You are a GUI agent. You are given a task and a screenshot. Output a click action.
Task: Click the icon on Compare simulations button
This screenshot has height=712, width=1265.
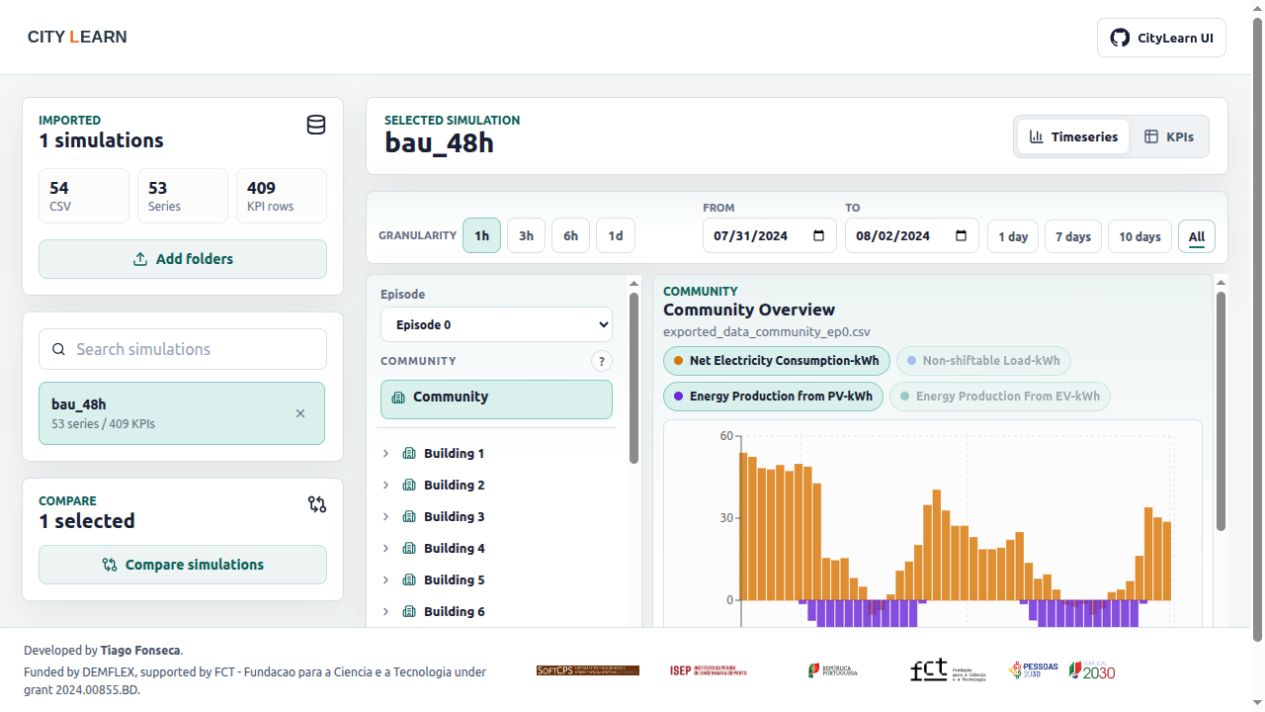pyautogui.click(x=110, y=565)
